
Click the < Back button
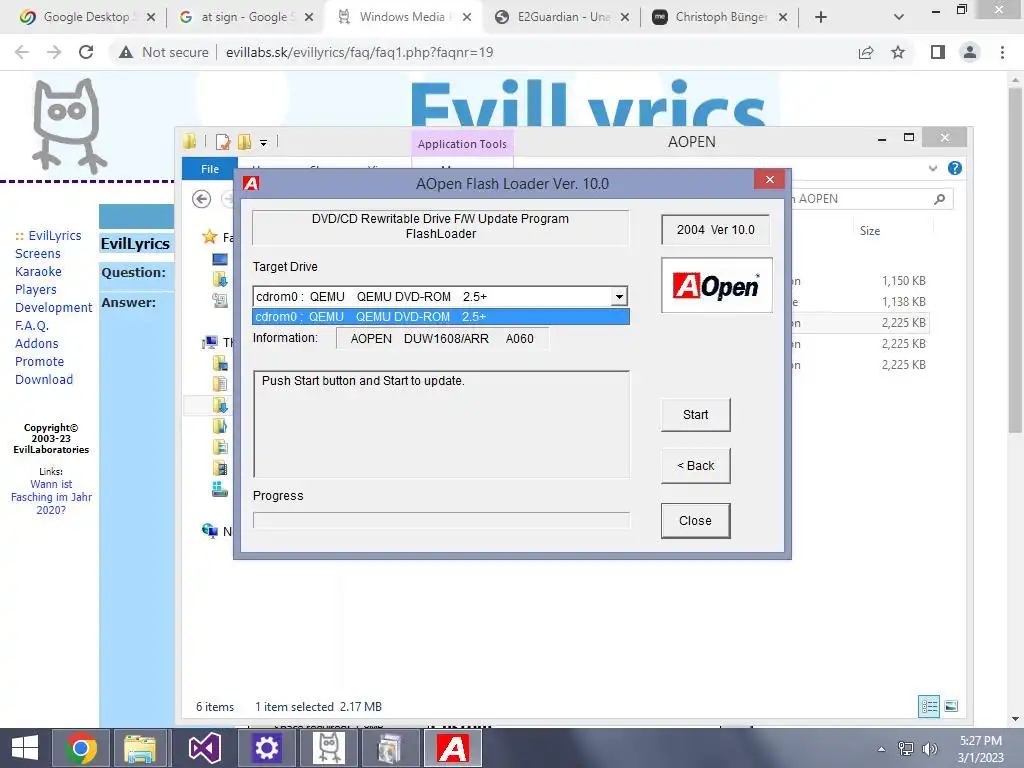696,466
